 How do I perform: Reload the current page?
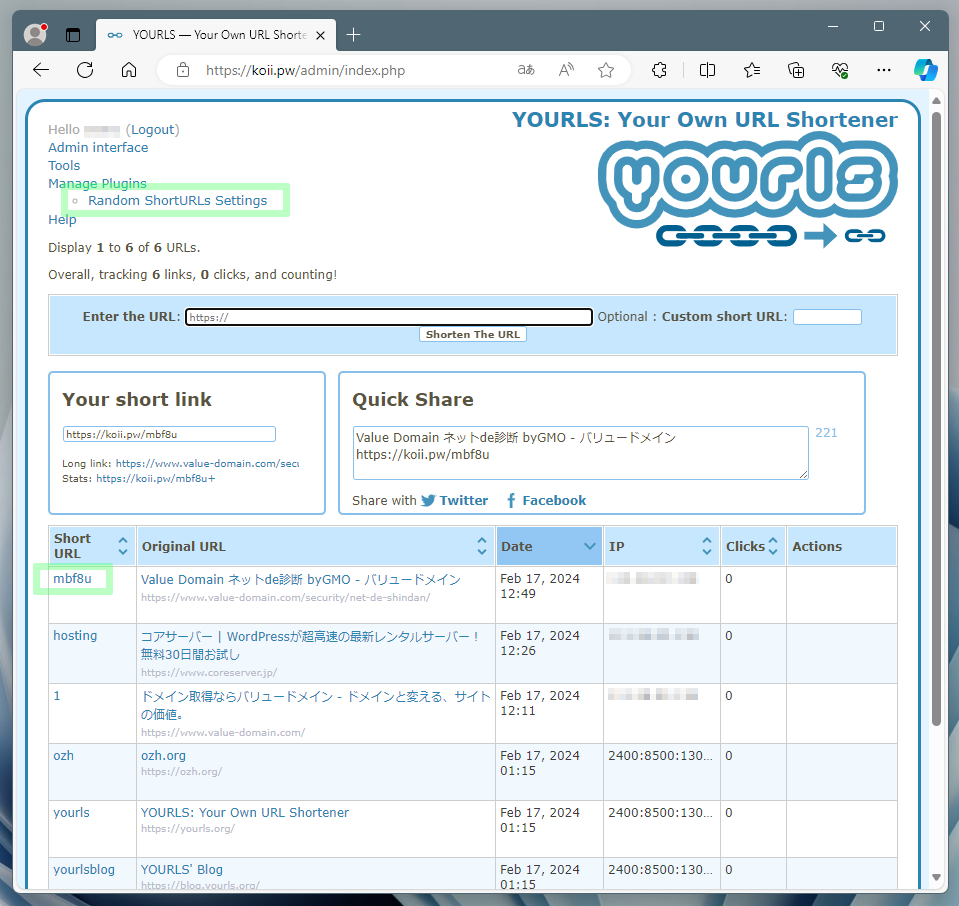tap(85, 70)
